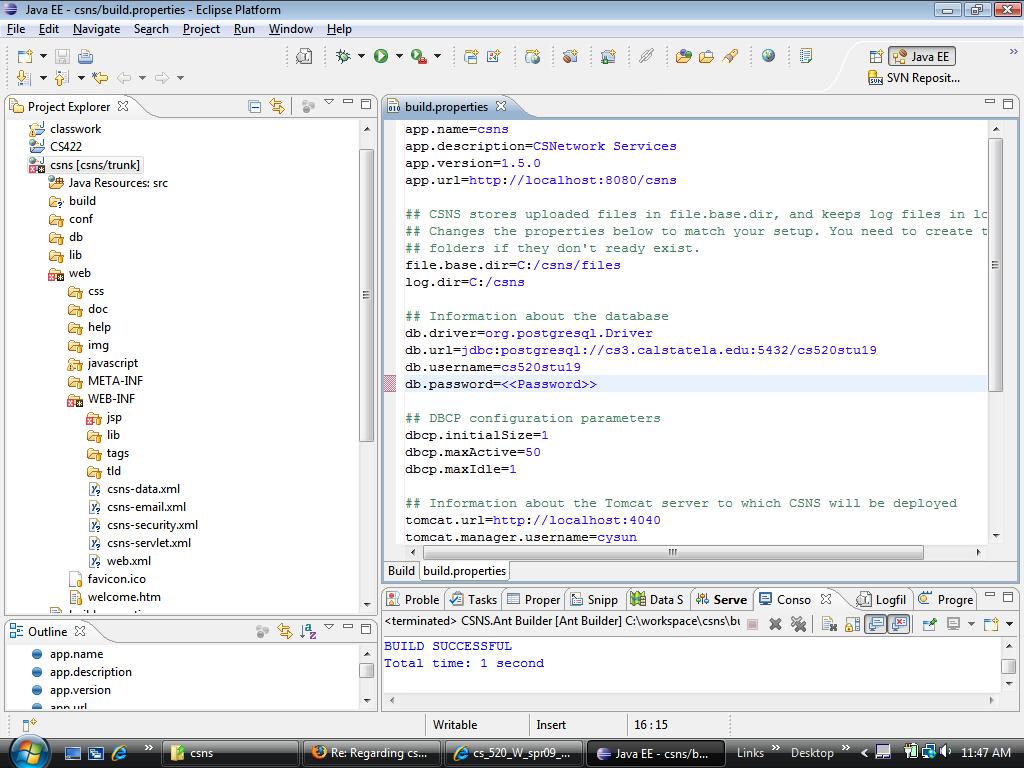Select csns-security.xml in the project tree
The width and height of the screenshot is (1024, 768).
pyautogui.click(x=152, y=525)
